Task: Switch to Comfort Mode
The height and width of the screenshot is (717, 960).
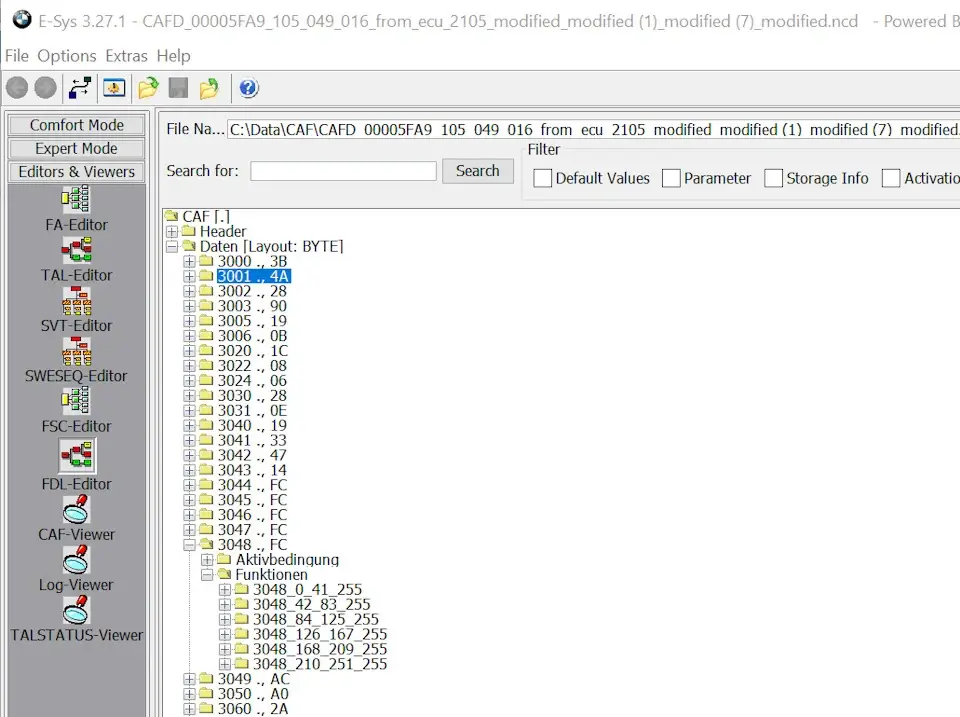Action: click(77, 125)
